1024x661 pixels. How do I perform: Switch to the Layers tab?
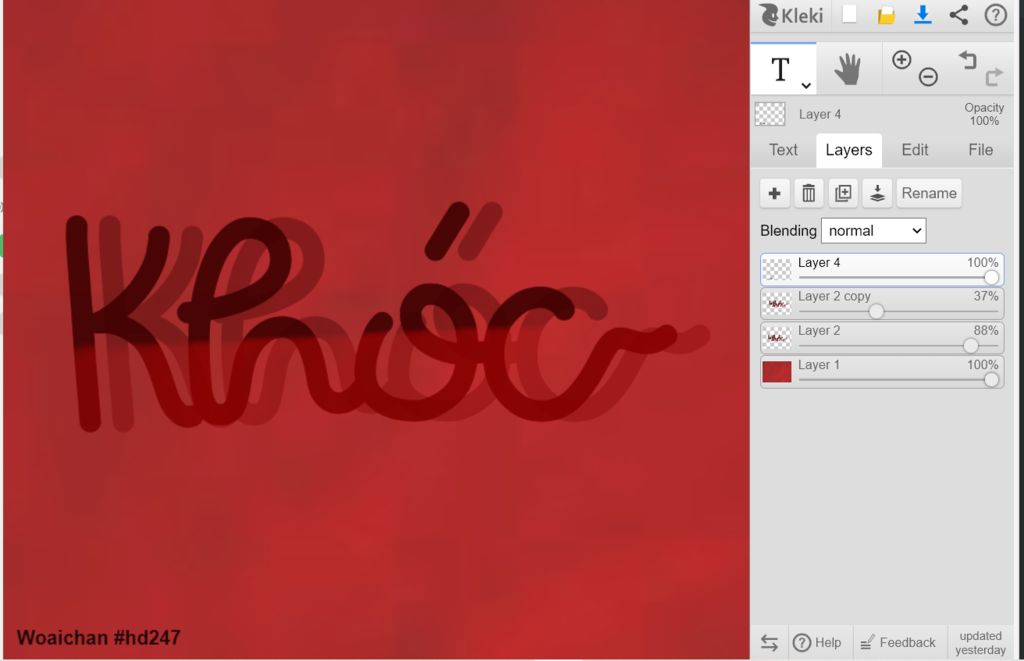click(848, 150)
